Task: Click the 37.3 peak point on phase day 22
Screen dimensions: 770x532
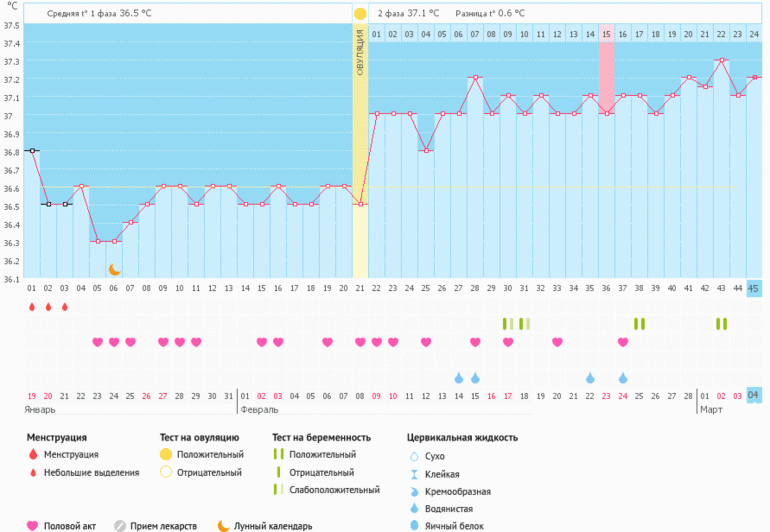Action: click(x=720, y=60)
